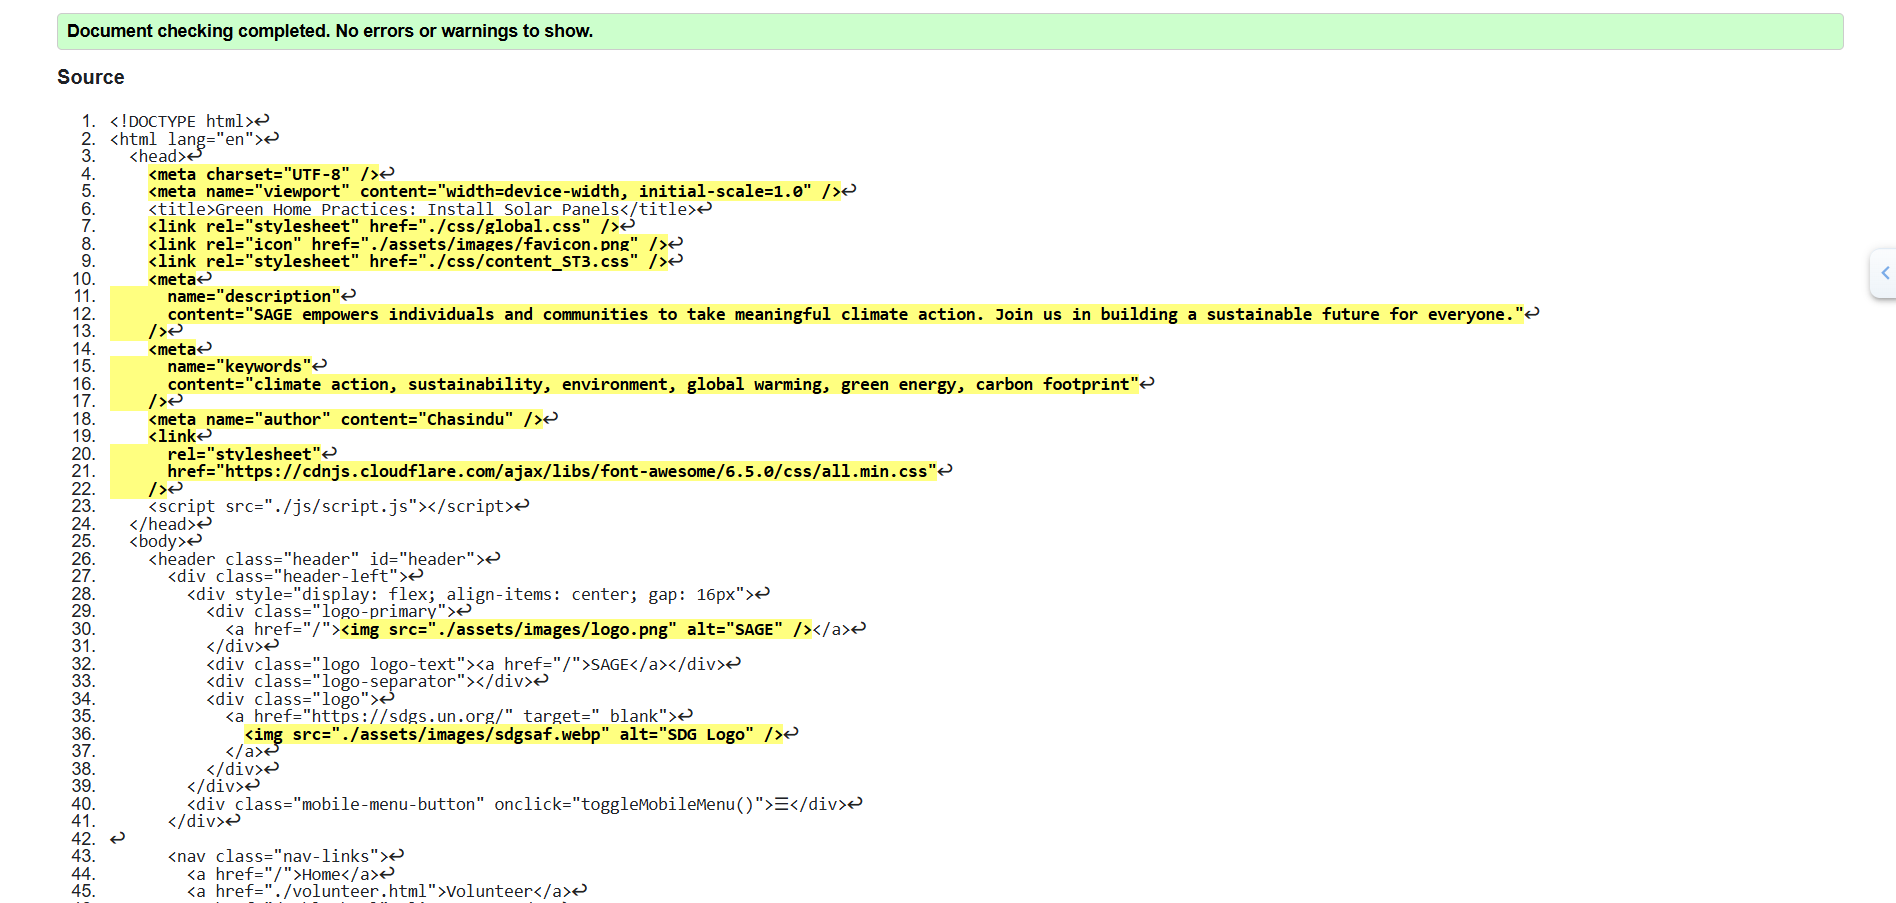The width and height of the screenshot is (1896, 903).
Task: Select the highlighted SDG Logo img tag
Action: coord(515,733)
